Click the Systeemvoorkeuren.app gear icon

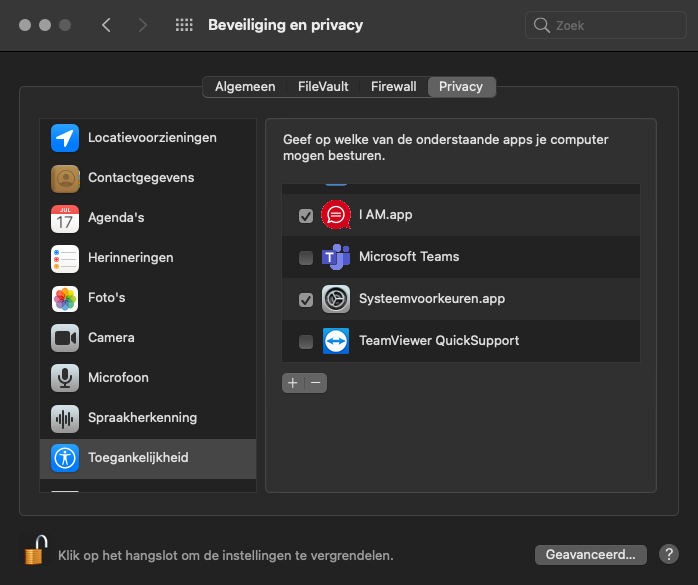click(x=336, y=299)
